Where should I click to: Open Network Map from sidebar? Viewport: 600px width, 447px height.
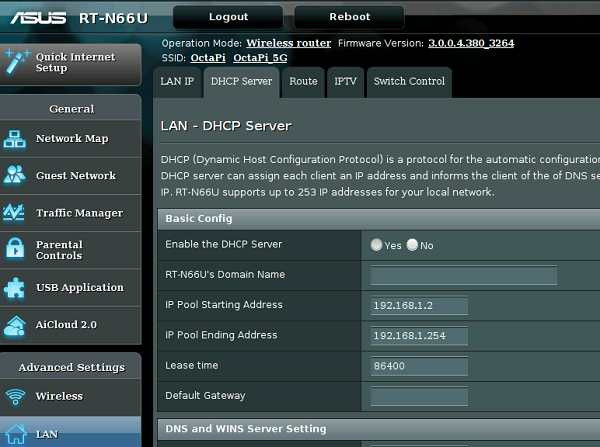tap(70, 139)
